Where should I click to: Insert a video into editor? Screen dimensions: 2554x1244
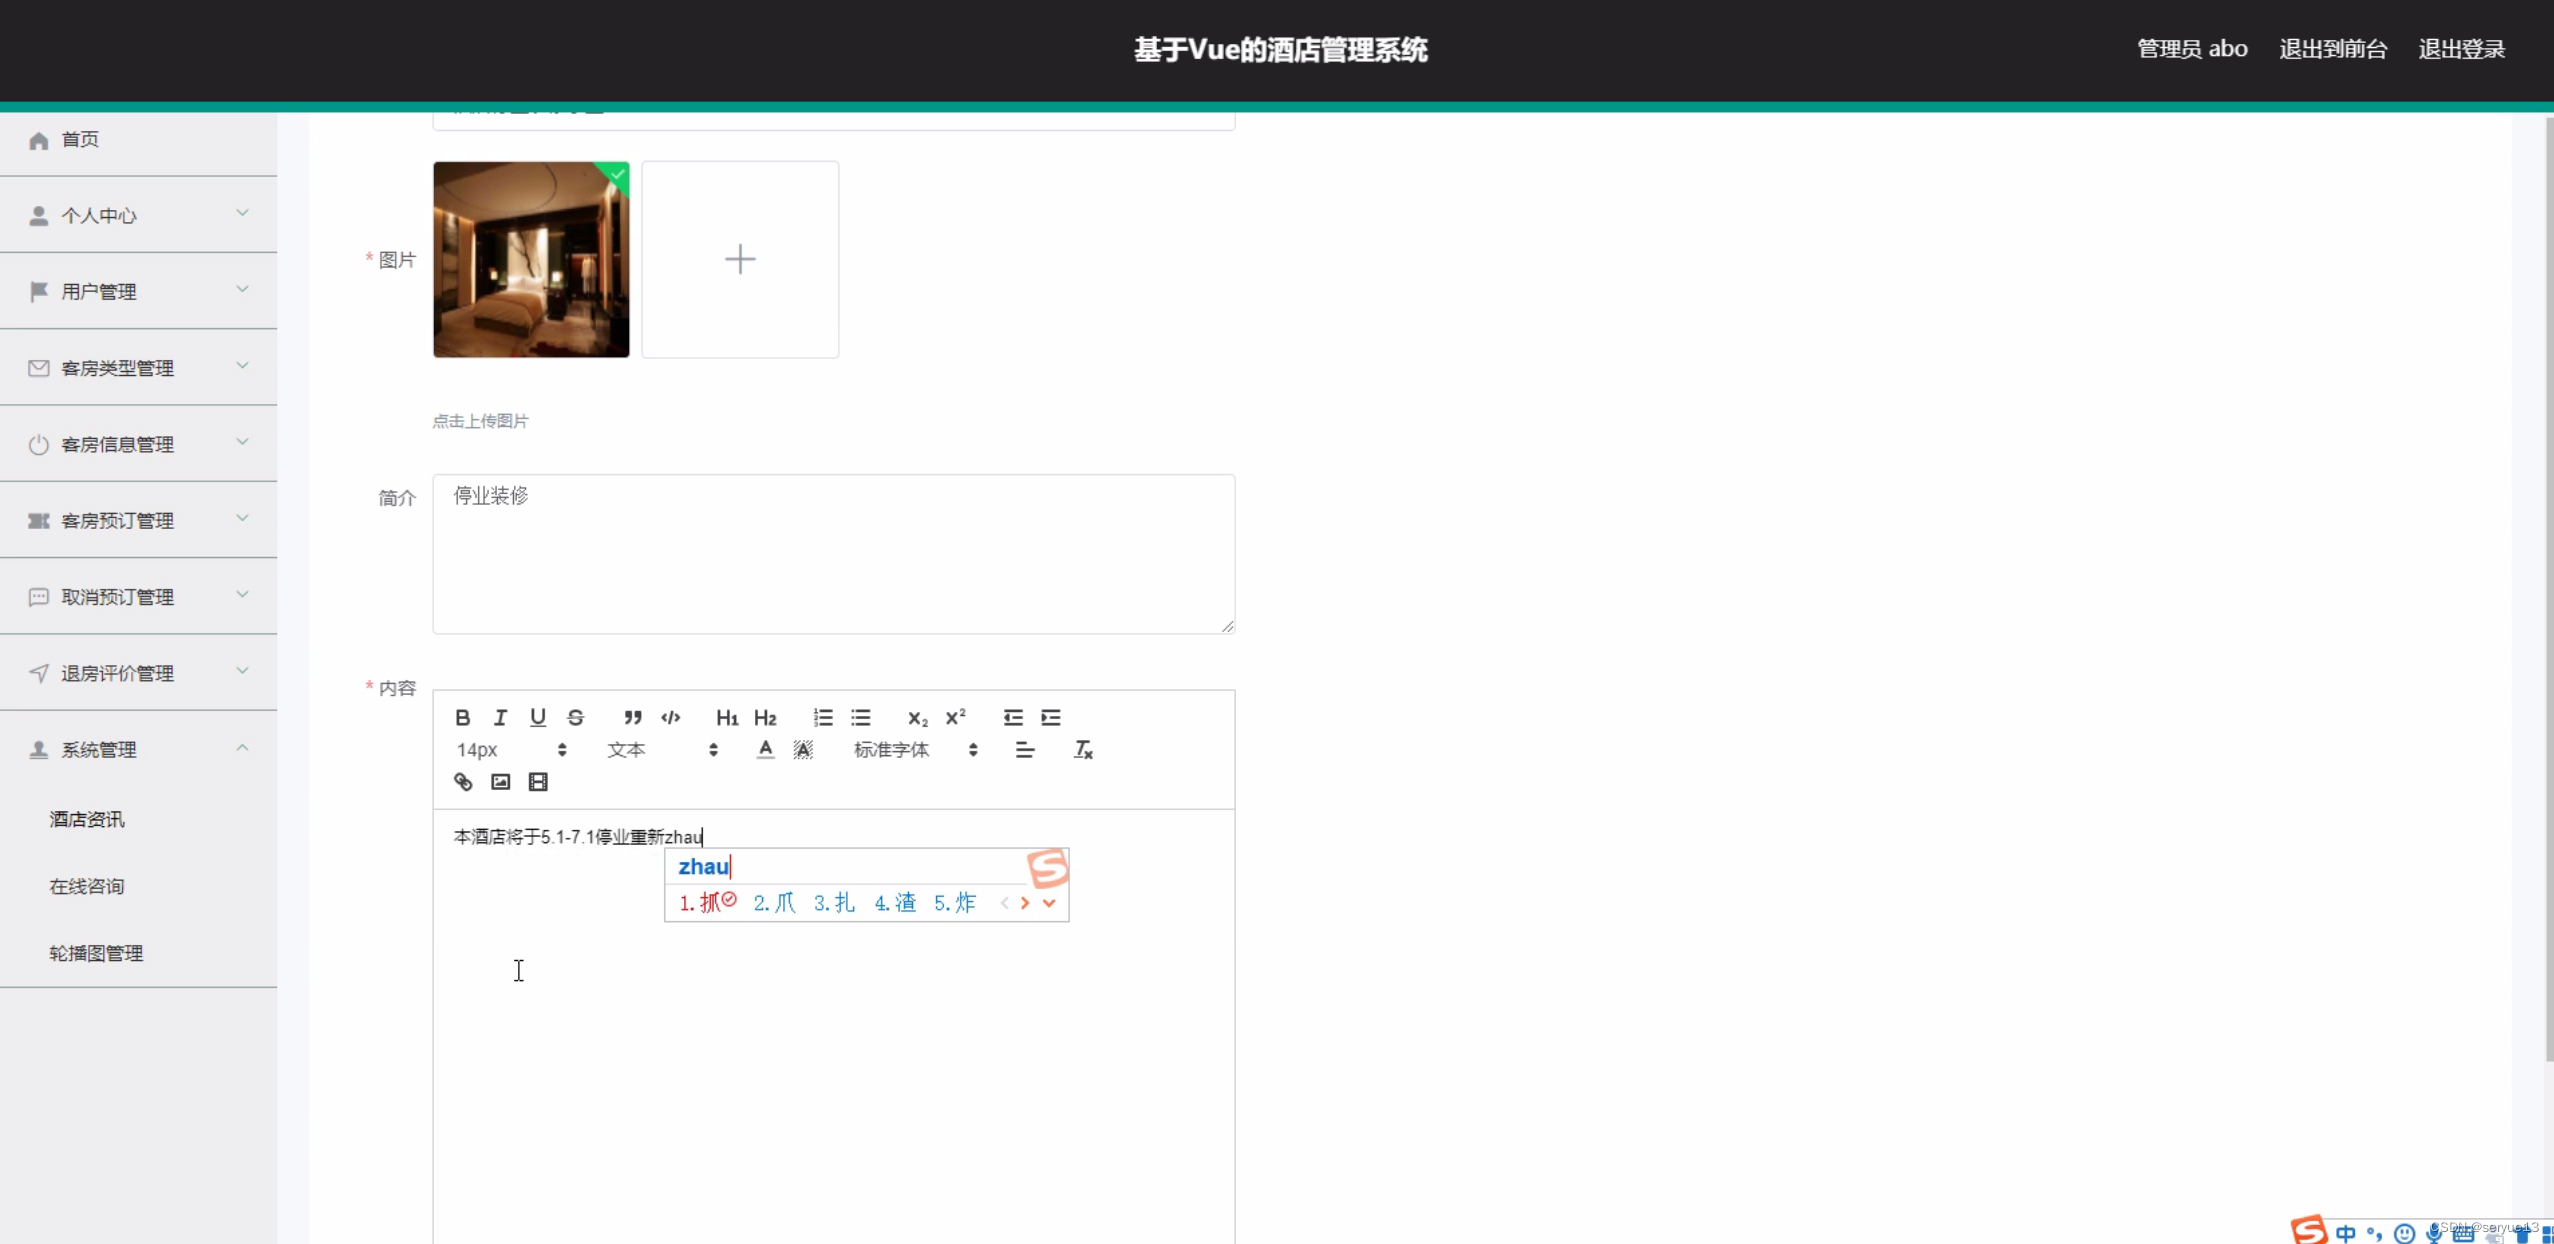pos(538,782)
